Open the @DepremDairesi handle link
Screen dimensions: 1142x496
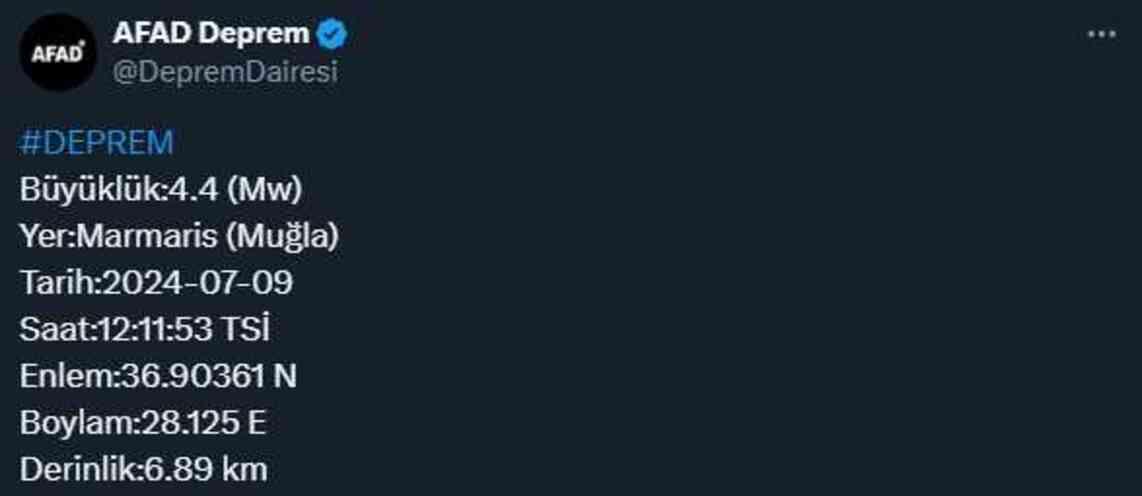pyautogui.click(x=225, y=72)
